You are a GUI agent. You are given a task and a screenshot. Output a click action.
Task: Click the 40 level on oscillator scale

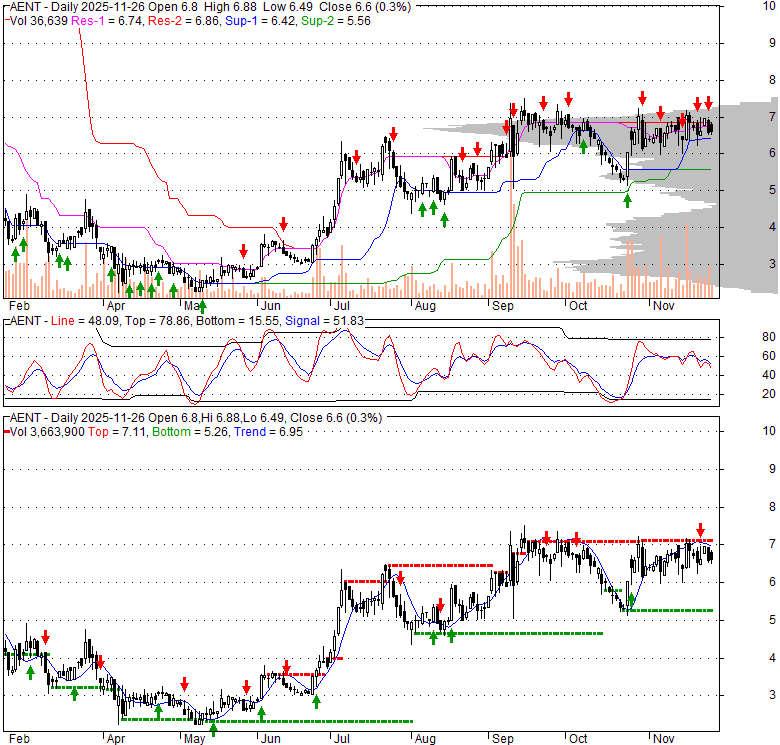coord(769,375)
